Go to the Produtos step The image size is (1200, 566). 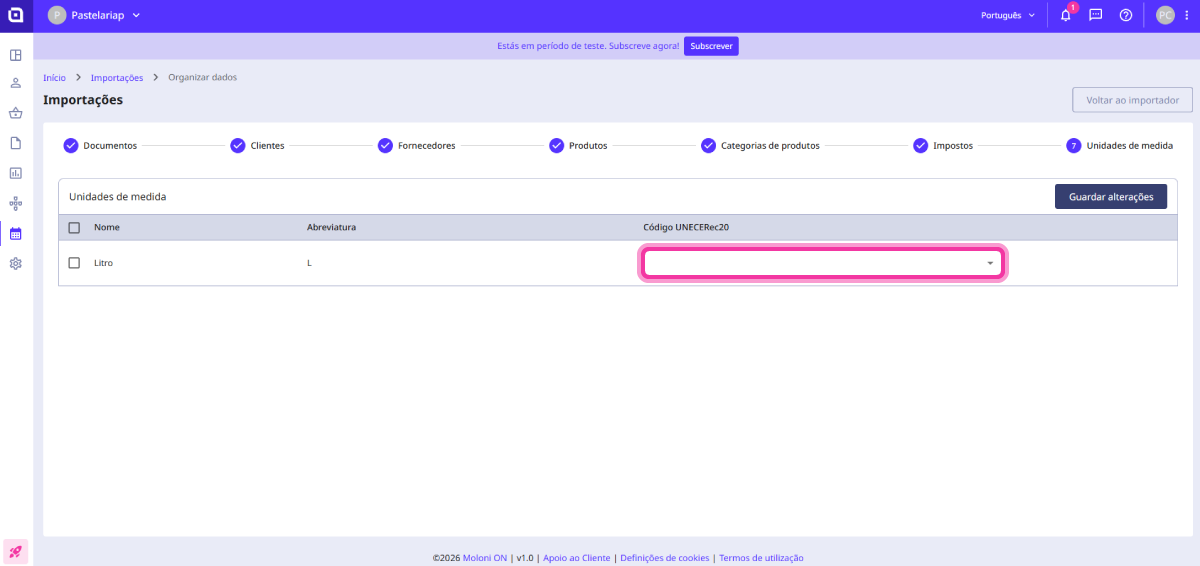(x=578, y=146)
